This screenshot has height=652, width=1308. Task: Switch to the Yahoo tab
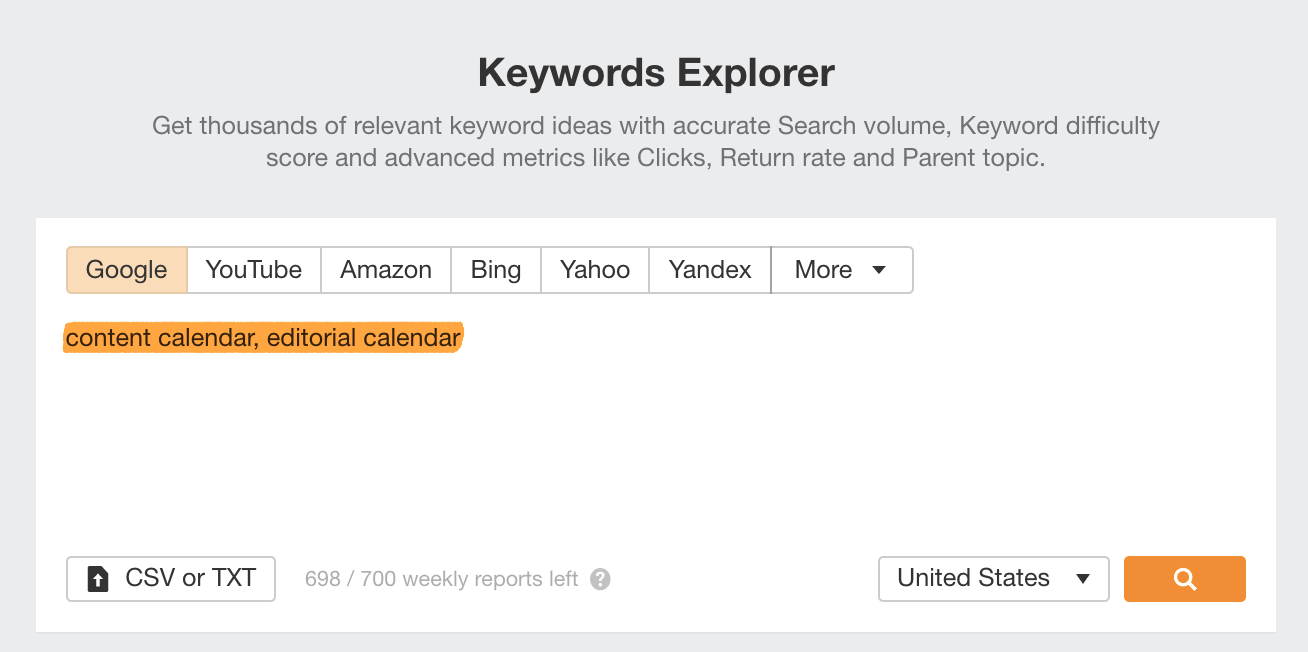[595, 270]
